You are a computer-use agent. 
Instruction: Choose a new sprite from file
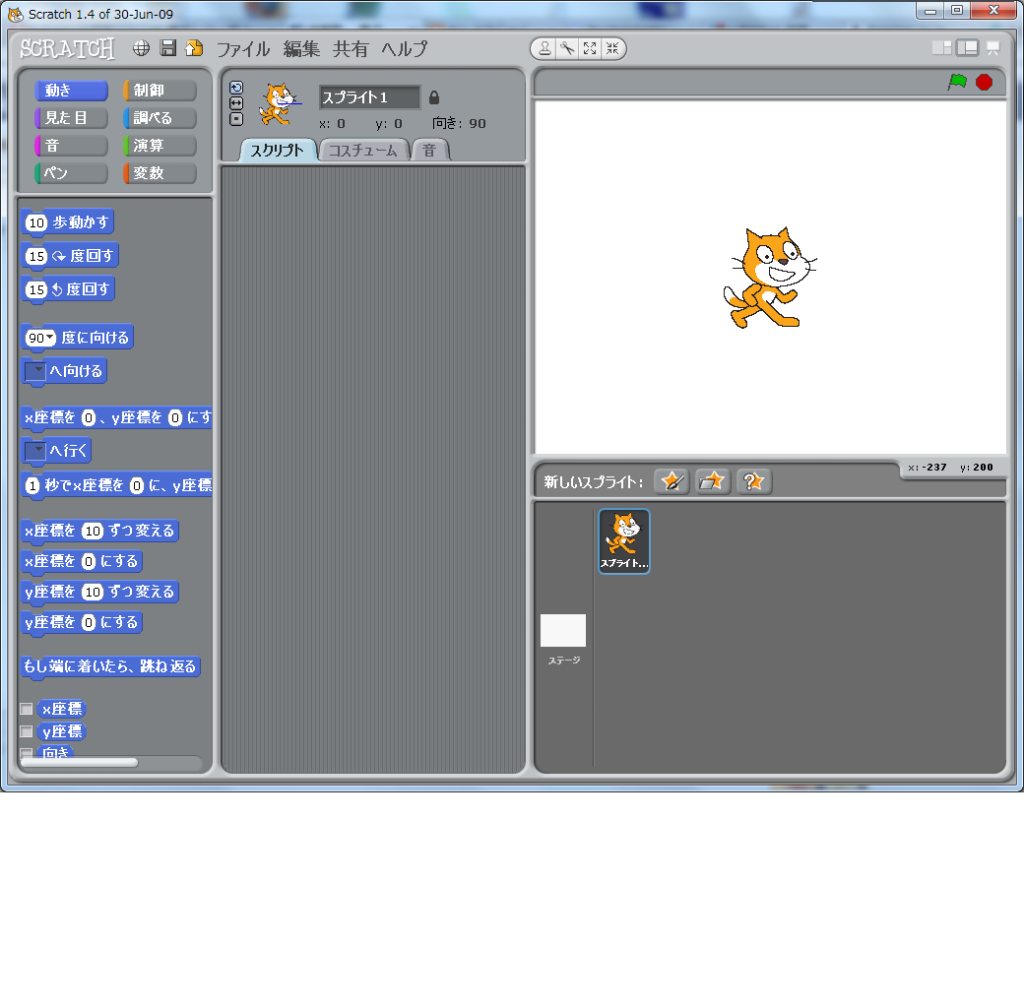[x=712, y=482]
